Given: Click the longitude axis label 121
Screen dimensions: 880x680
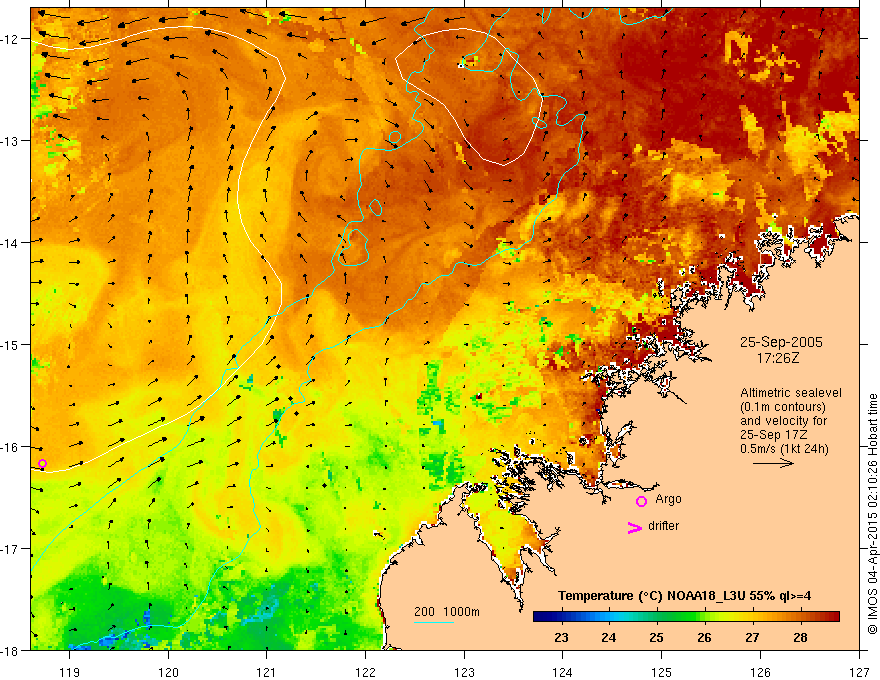Looking at the screenshot, I should click(267, 672).
